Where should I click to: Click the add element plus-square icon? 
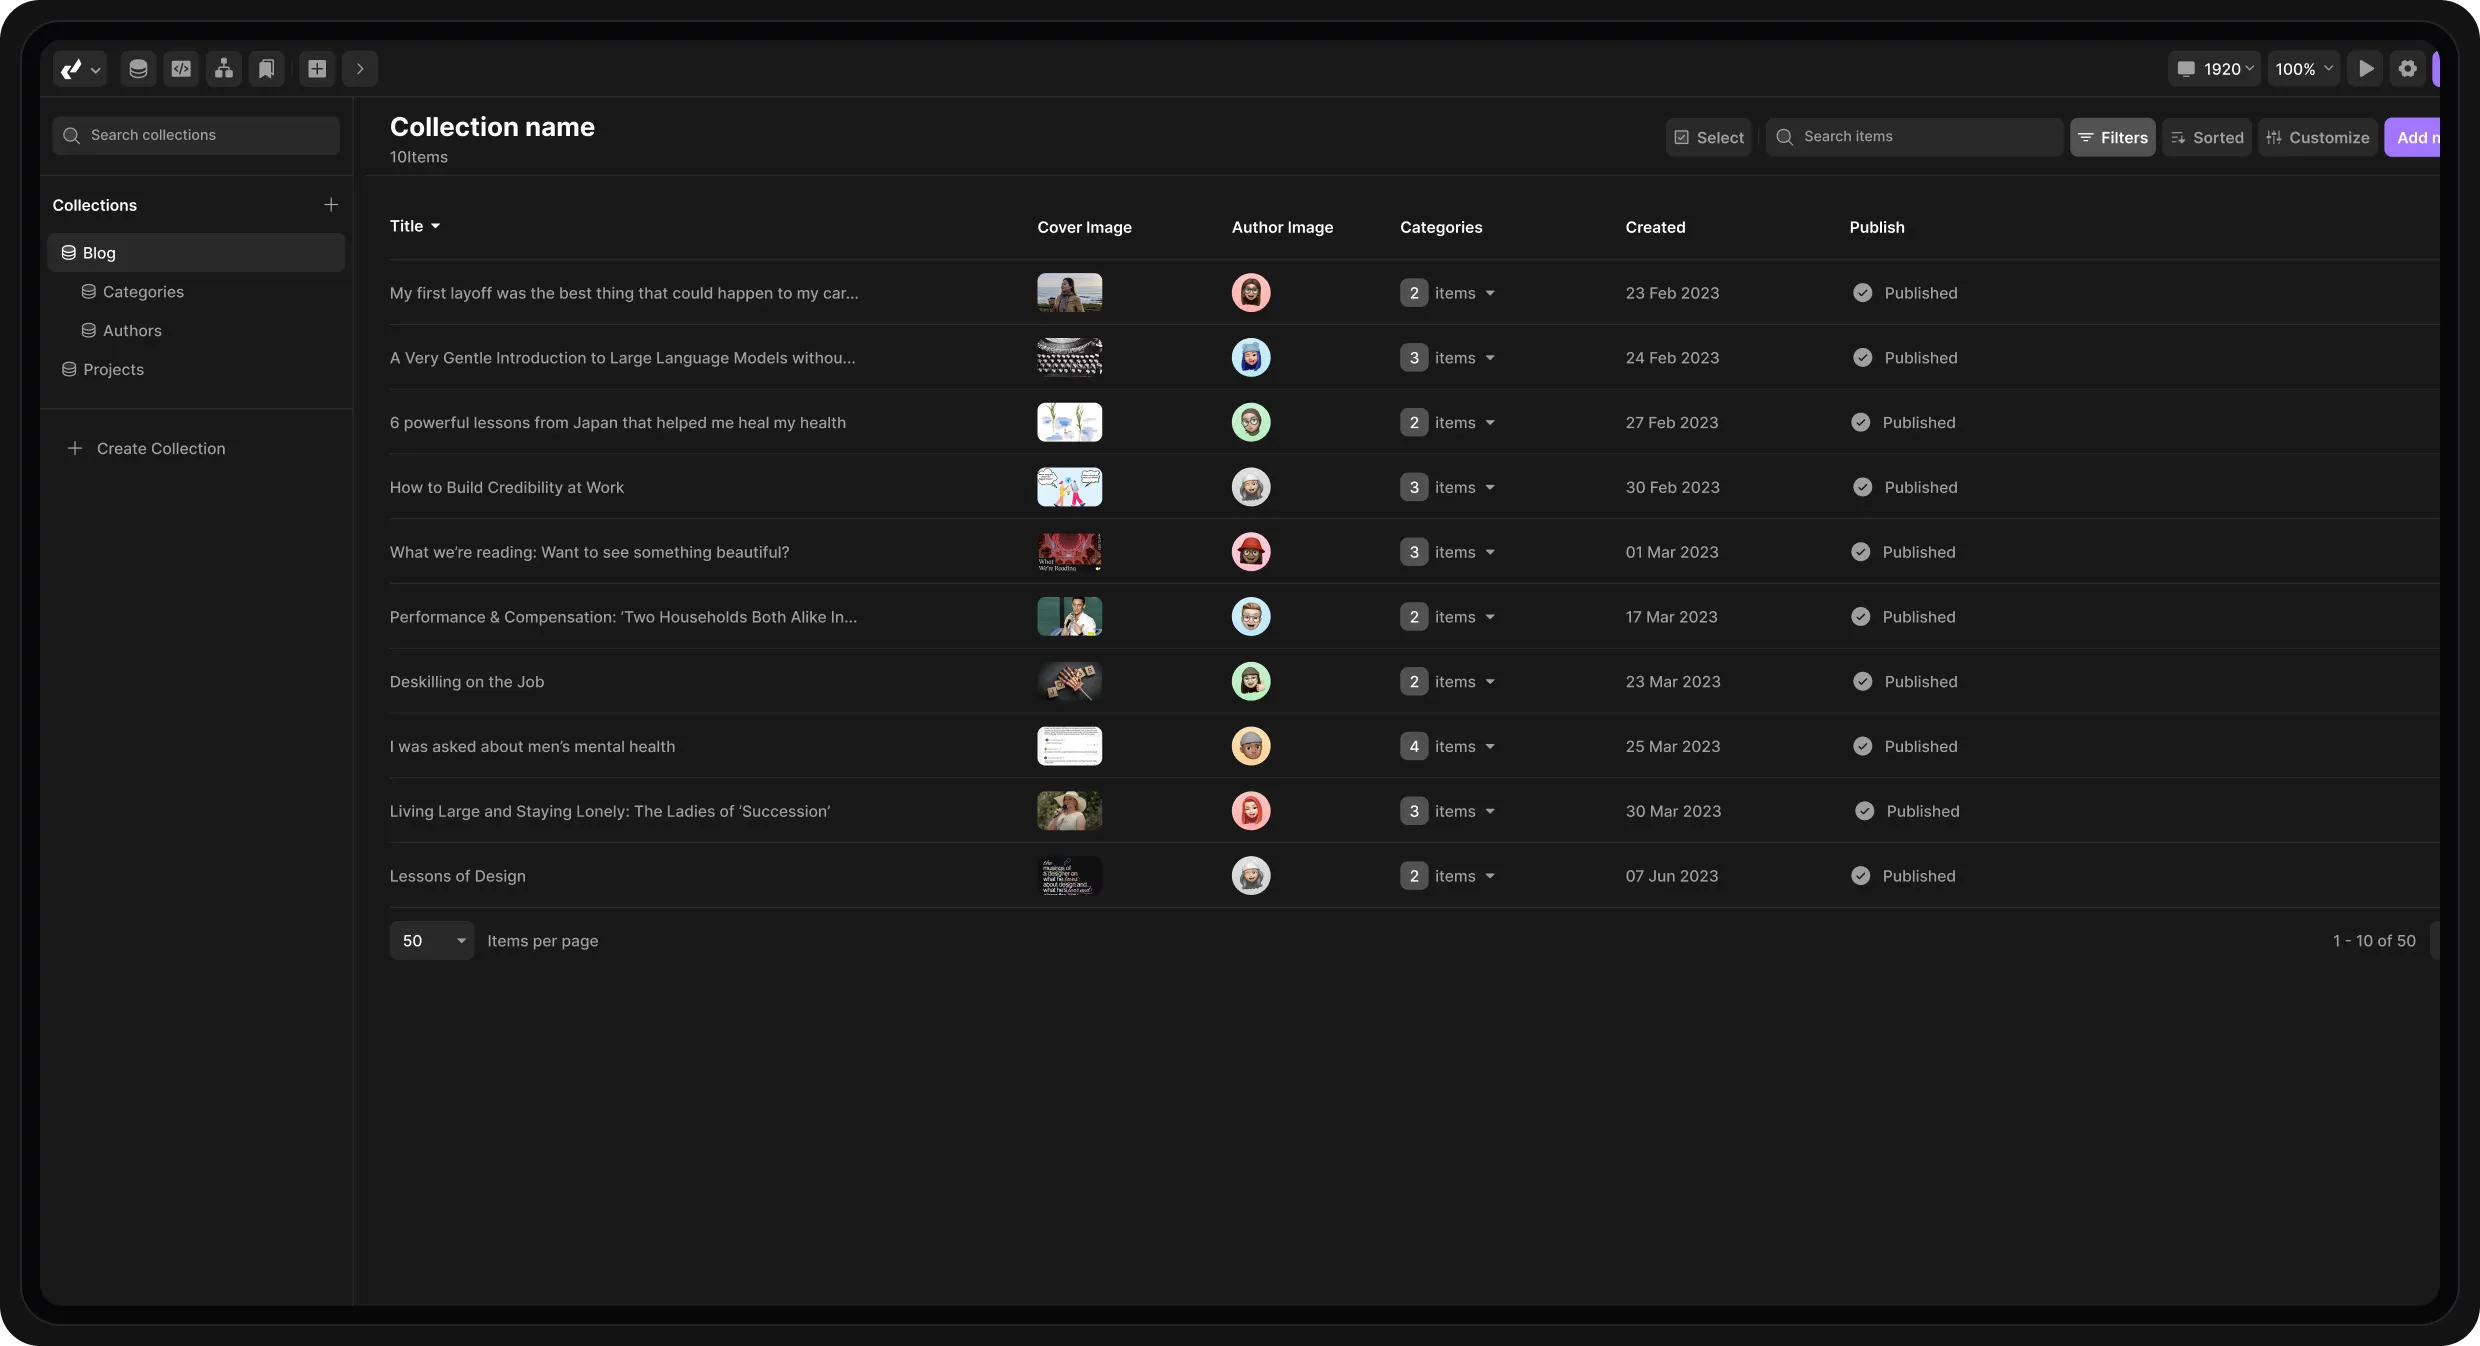coord(317,69)
